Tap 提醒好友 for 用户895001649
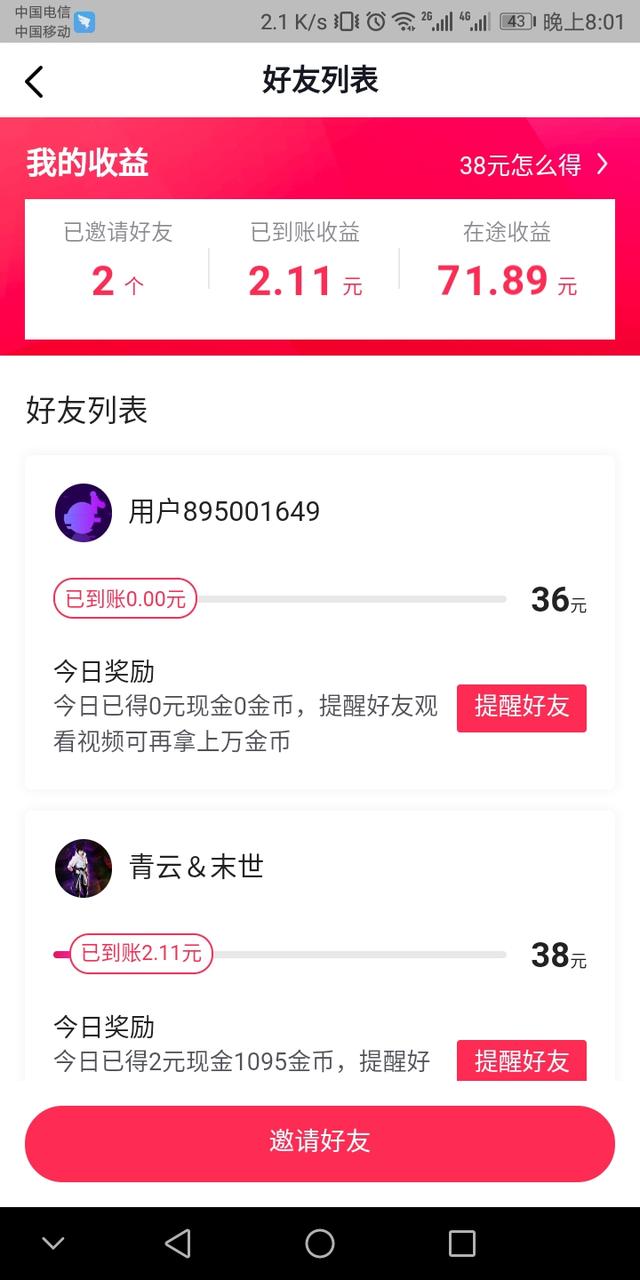The width and height of the screenshot is (640, 1280). click(x=521, y=707)
